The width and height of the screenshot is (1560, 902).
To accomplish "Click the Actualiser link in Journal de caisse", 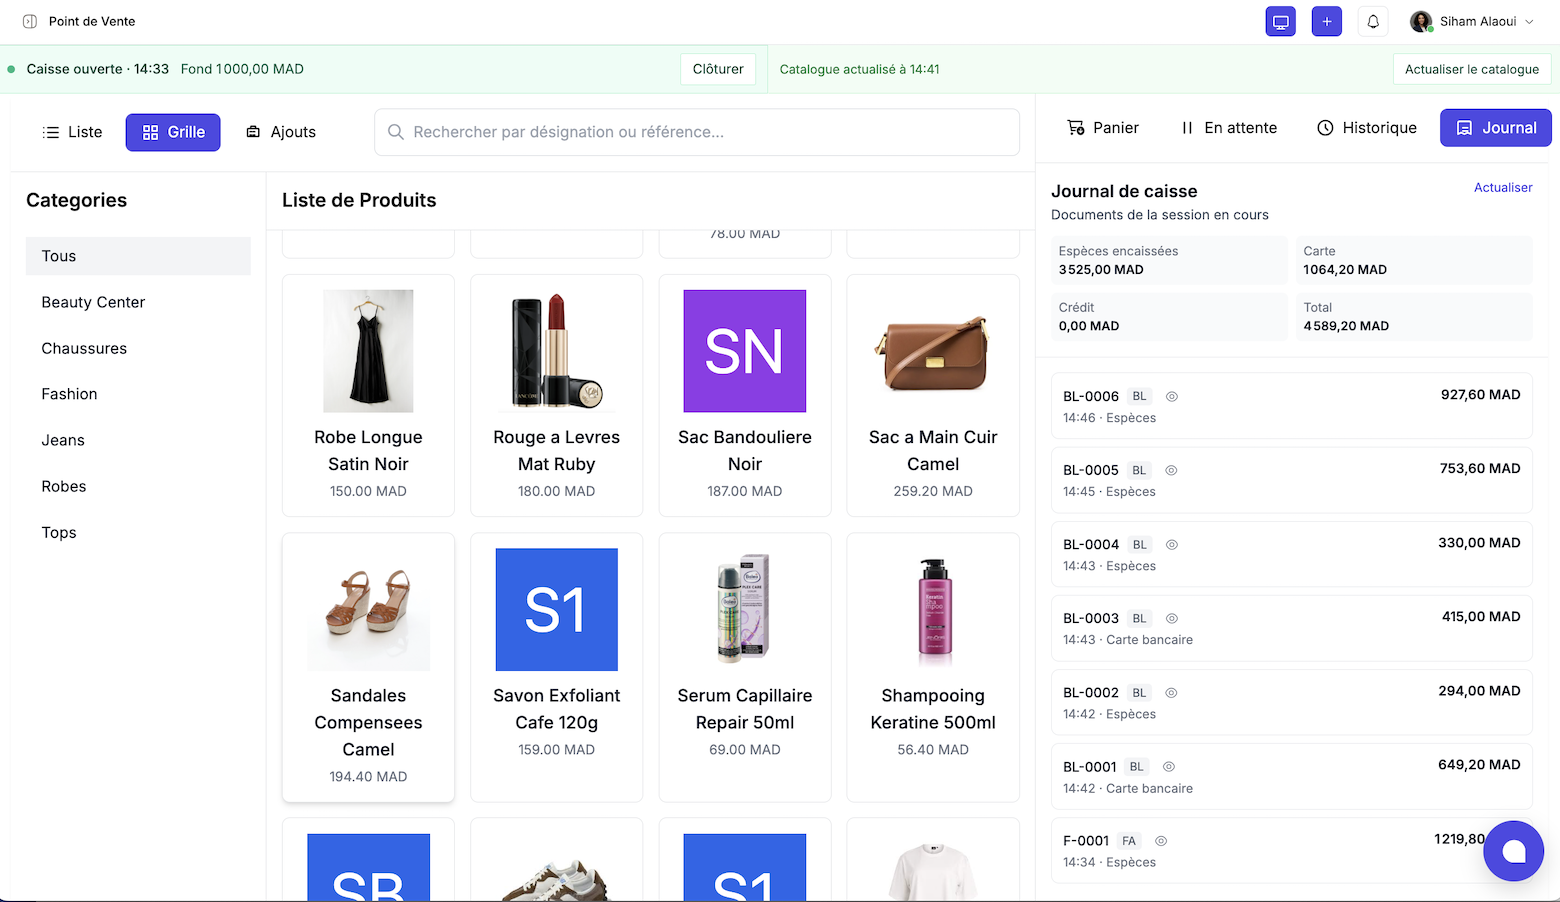I will (x=1503, y=187).
